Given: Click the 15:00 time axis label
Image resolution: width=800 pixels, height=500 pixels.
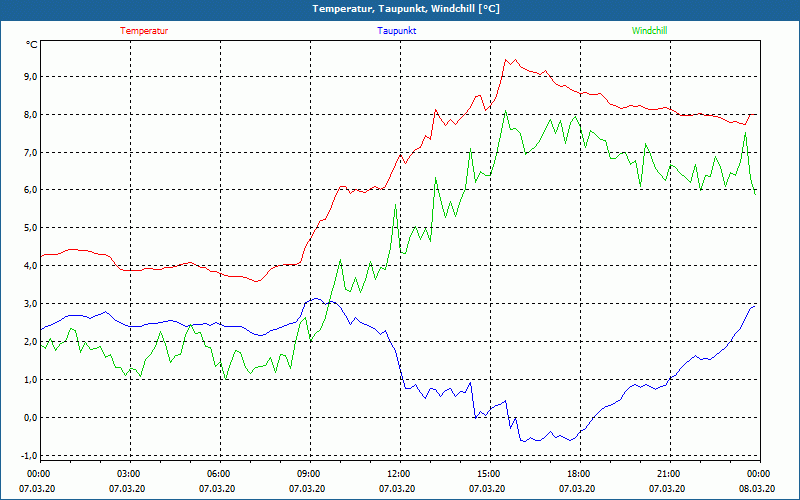Looking at the screenshot, I should (488, 474).
